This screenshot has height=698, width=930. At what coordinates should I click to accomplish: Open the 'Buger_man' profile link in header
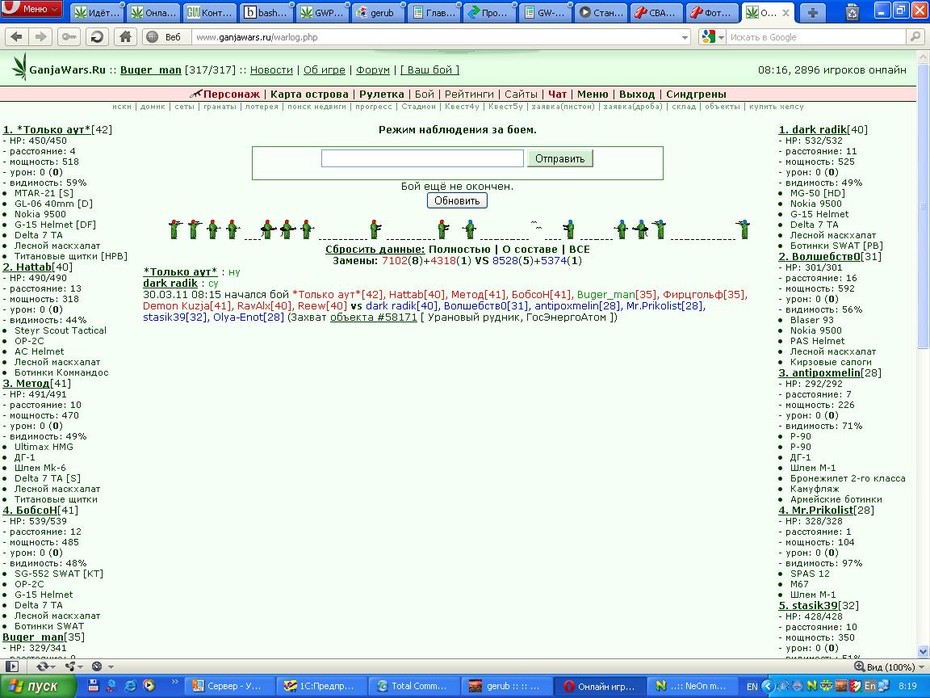point(151,70)
